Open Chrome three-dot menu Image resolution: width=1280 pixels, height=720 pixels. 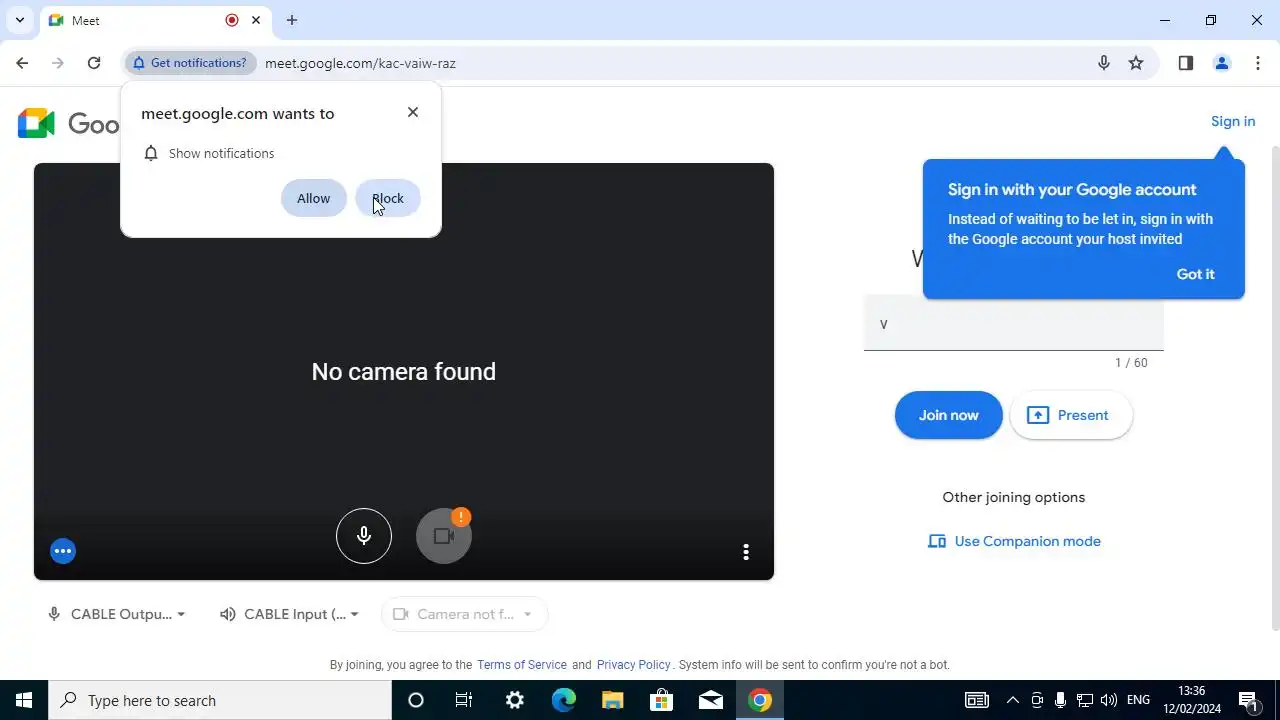click(1258, 63)
